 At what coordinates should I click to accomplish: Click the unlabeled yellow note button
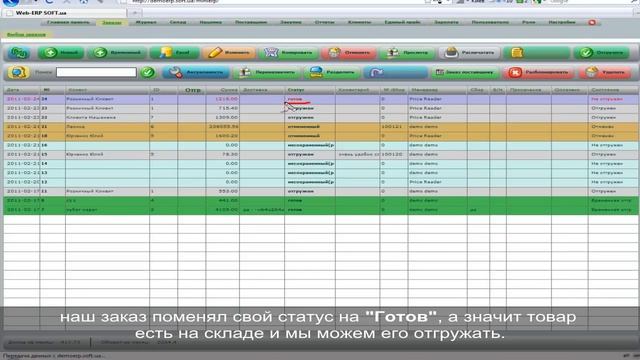537,53
